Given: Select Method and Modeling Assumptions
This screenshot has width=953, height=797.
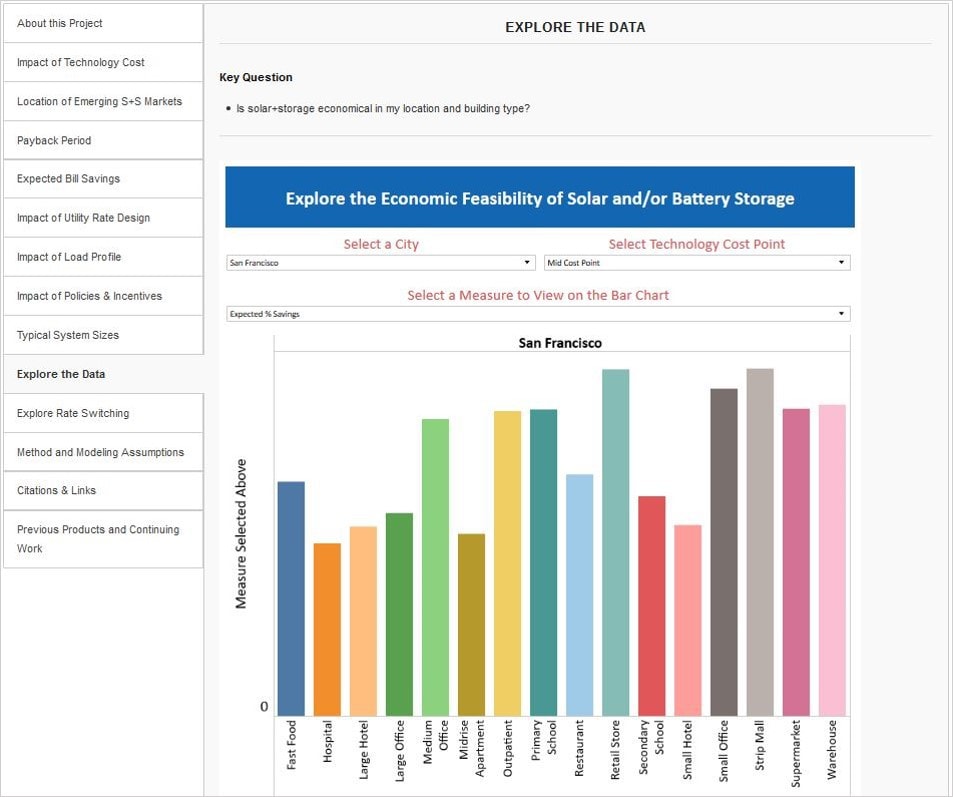Looking at the screenshot, I should point(100,451).
